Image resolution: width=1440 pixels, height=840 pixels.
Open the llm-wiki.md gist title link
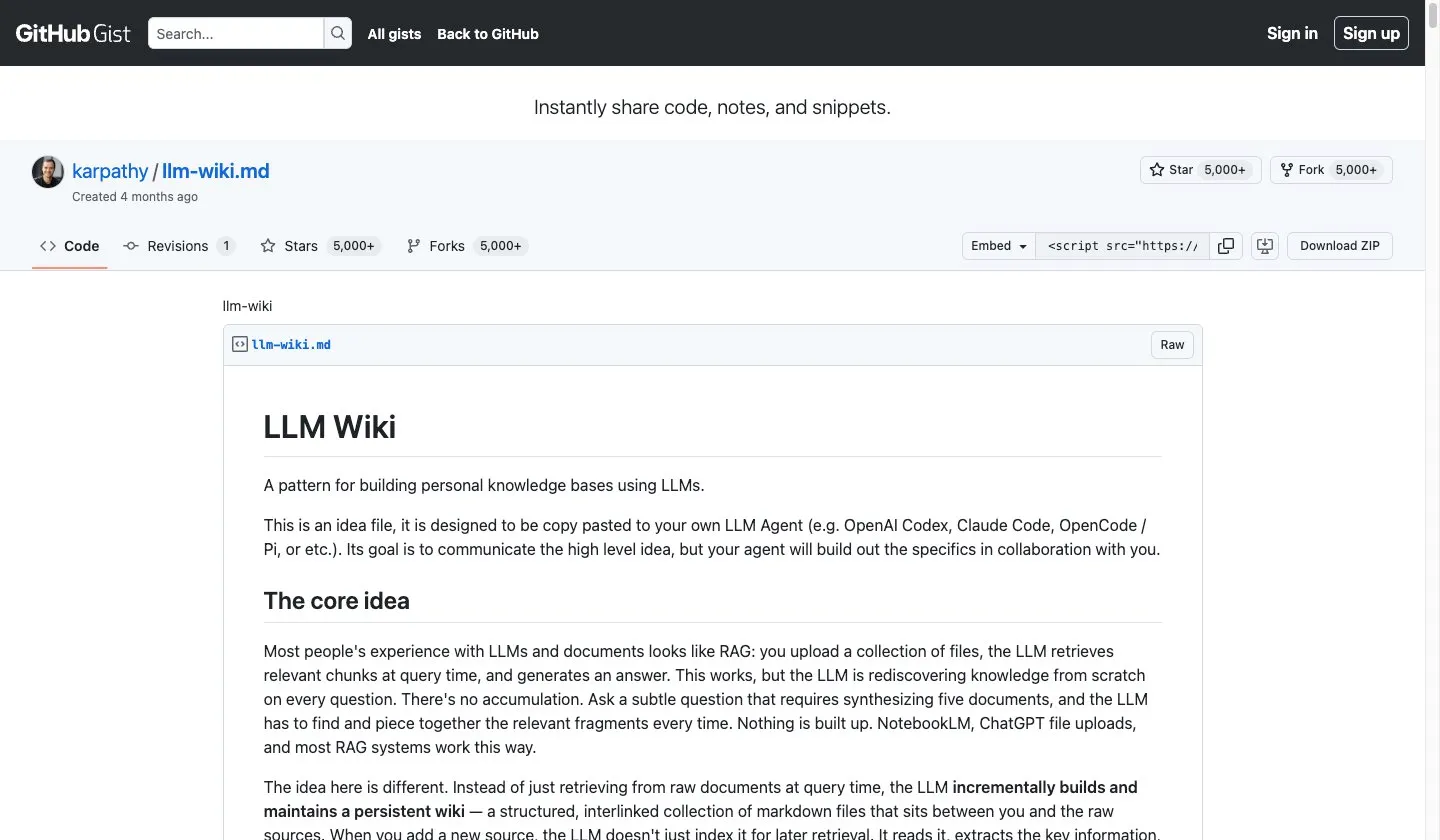215,170
